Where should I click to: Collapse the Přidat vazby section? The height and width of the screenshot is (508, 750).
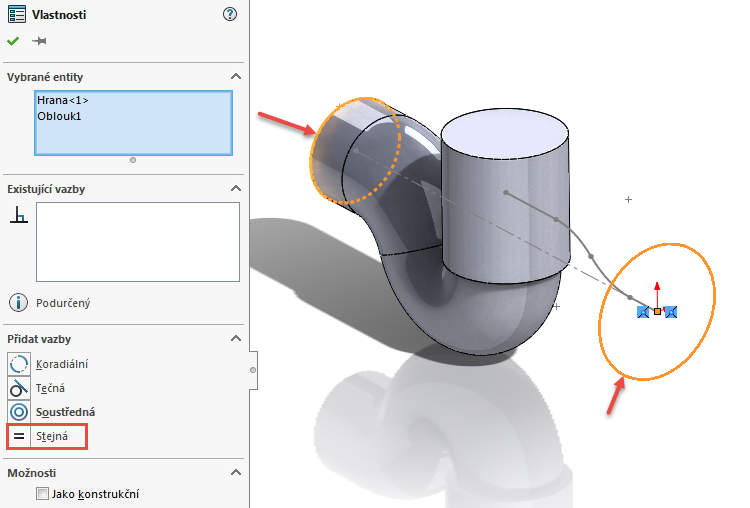[235, 339]
